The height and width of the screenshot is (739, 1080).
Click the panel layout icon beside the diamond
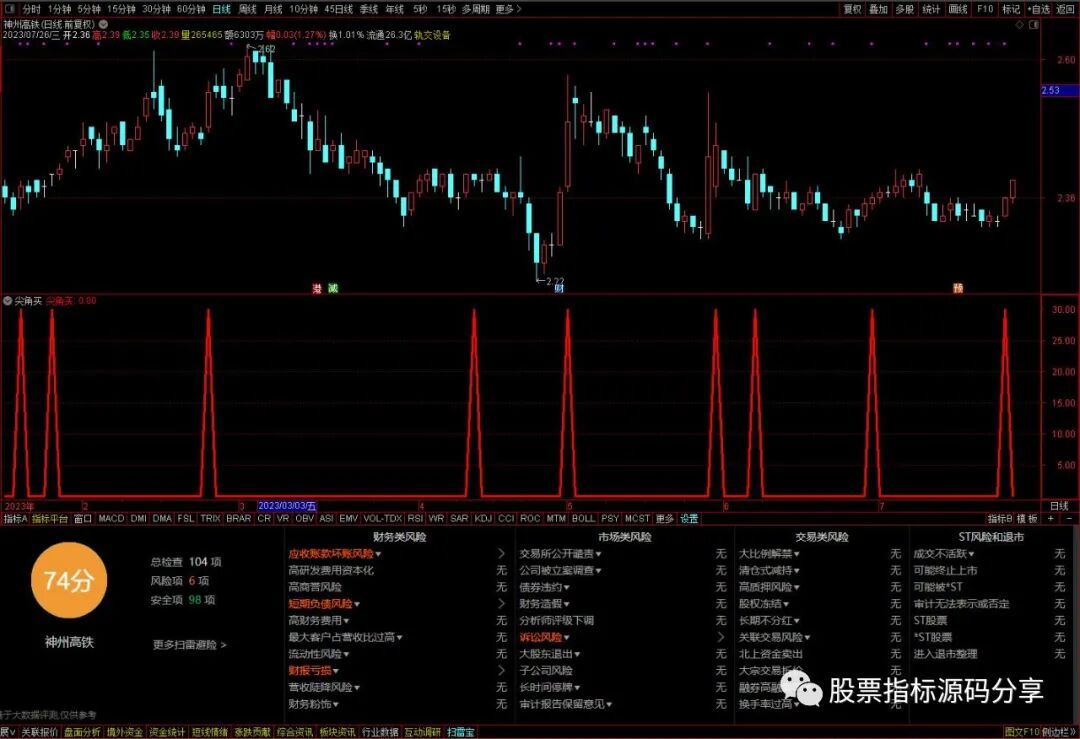(1034, 24)
